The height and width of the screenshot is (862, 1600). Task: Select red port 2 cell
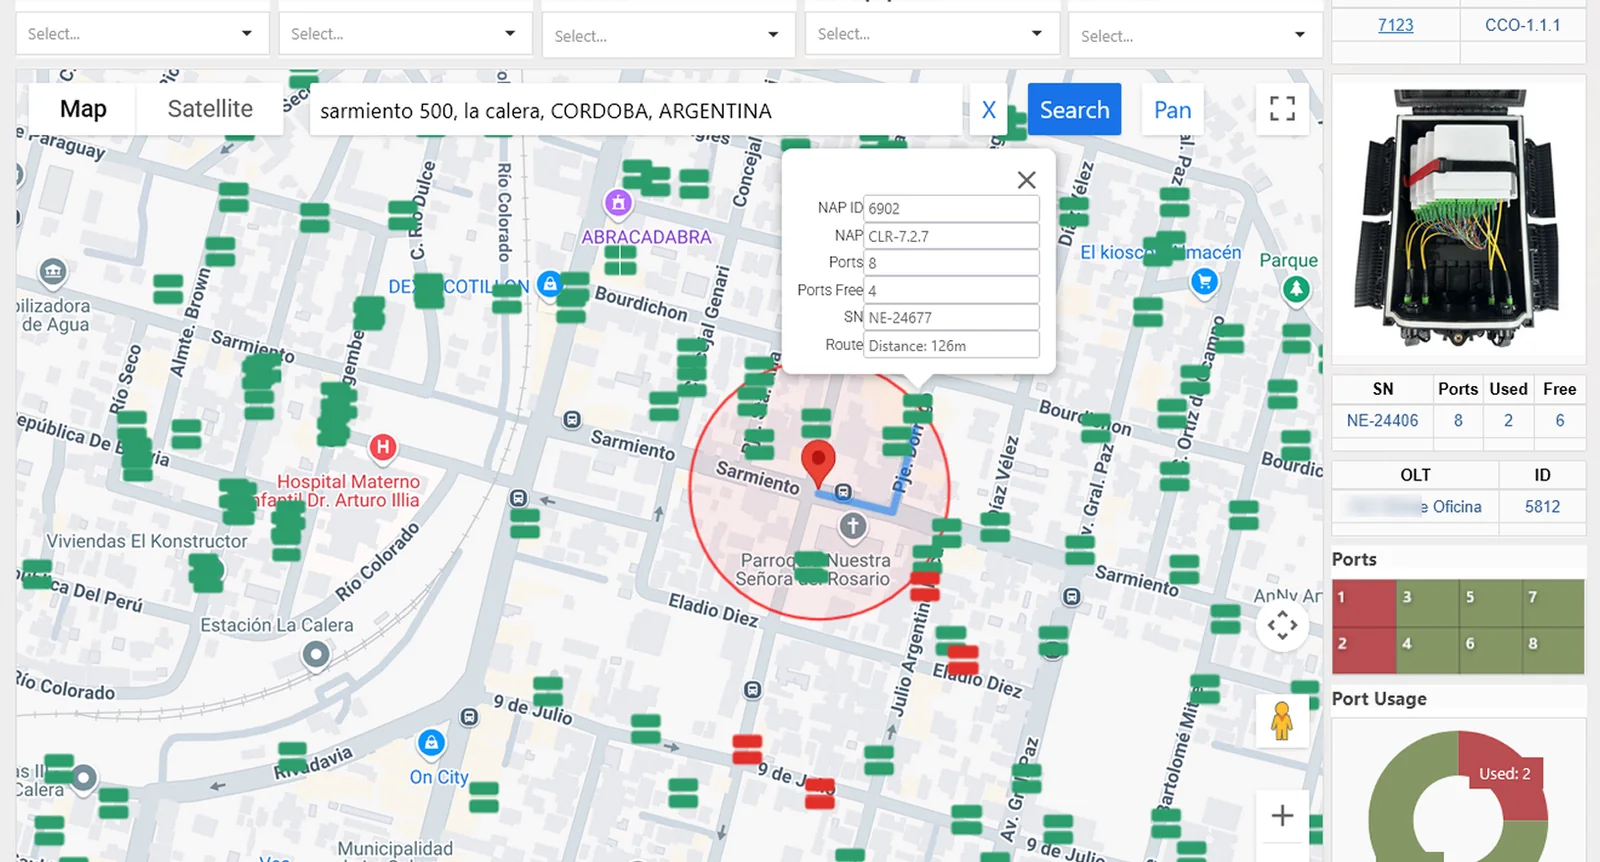1364,650
